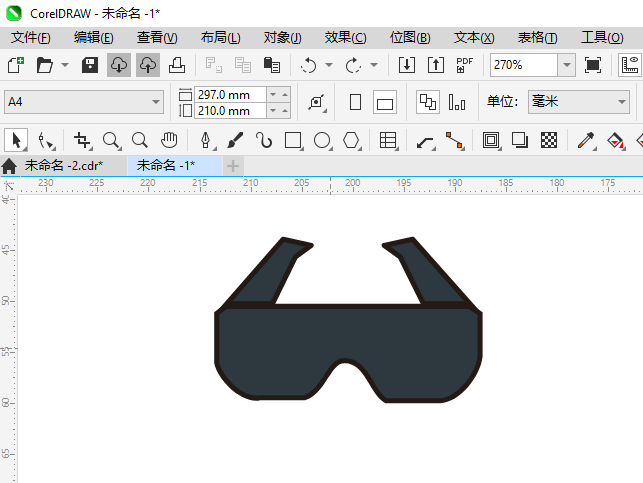643x483 pixels.
Task: Pick the Transparency checkerboard tool
Action: (548, 140)
